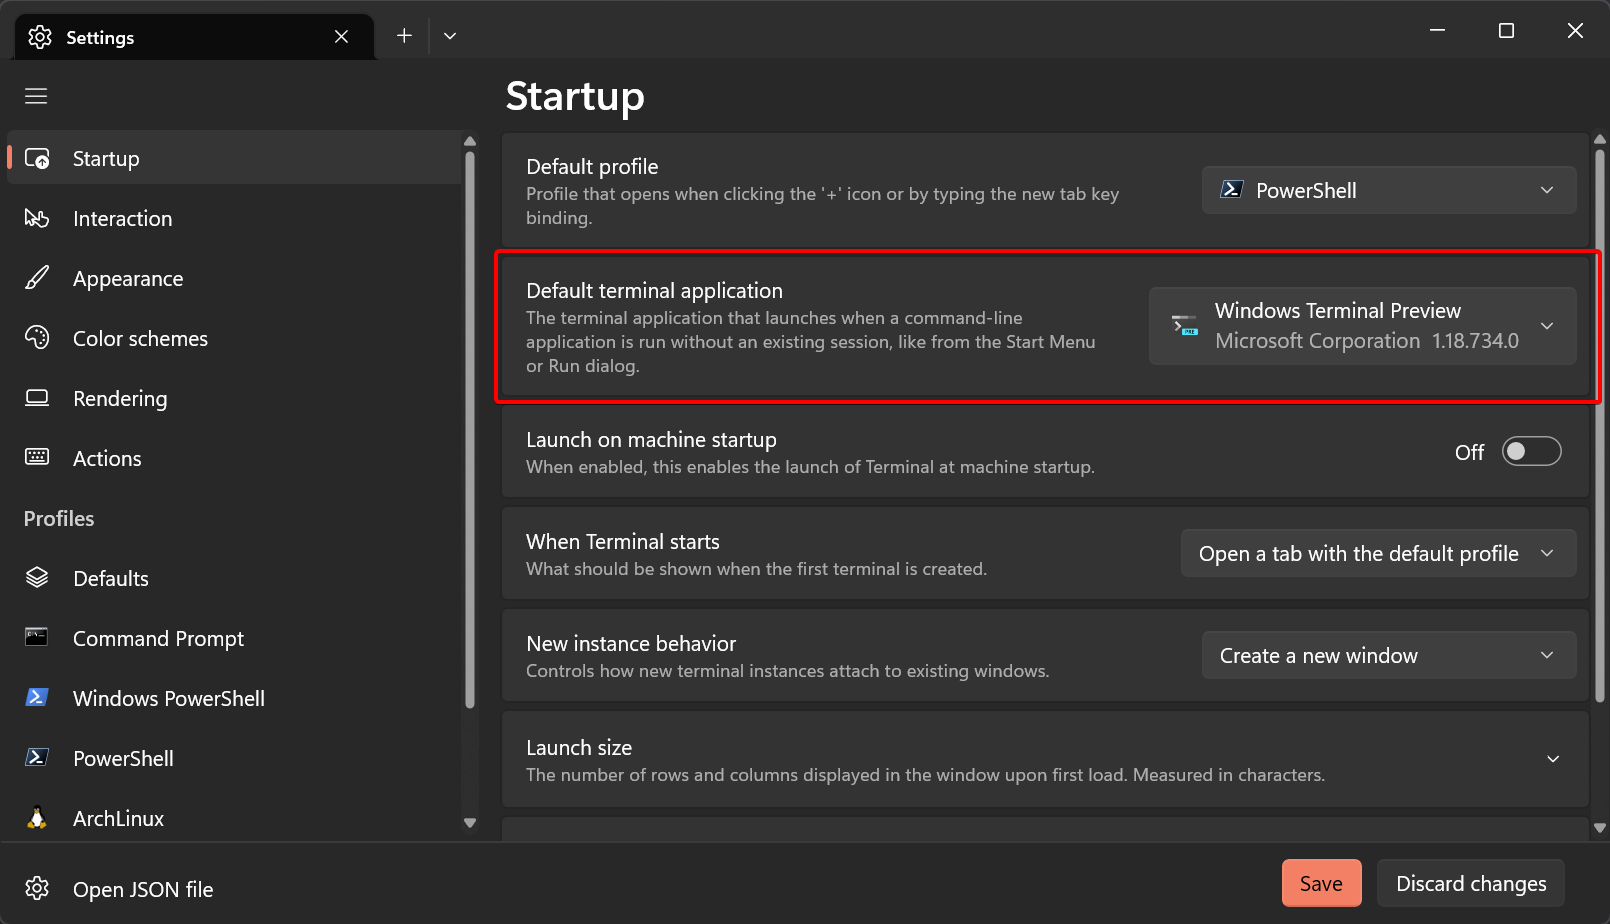Image resolution: width=1610 pixels, height=924 pixels.
Task: Select the Command Prompt profile icon
Action: [x=37, y=638]
